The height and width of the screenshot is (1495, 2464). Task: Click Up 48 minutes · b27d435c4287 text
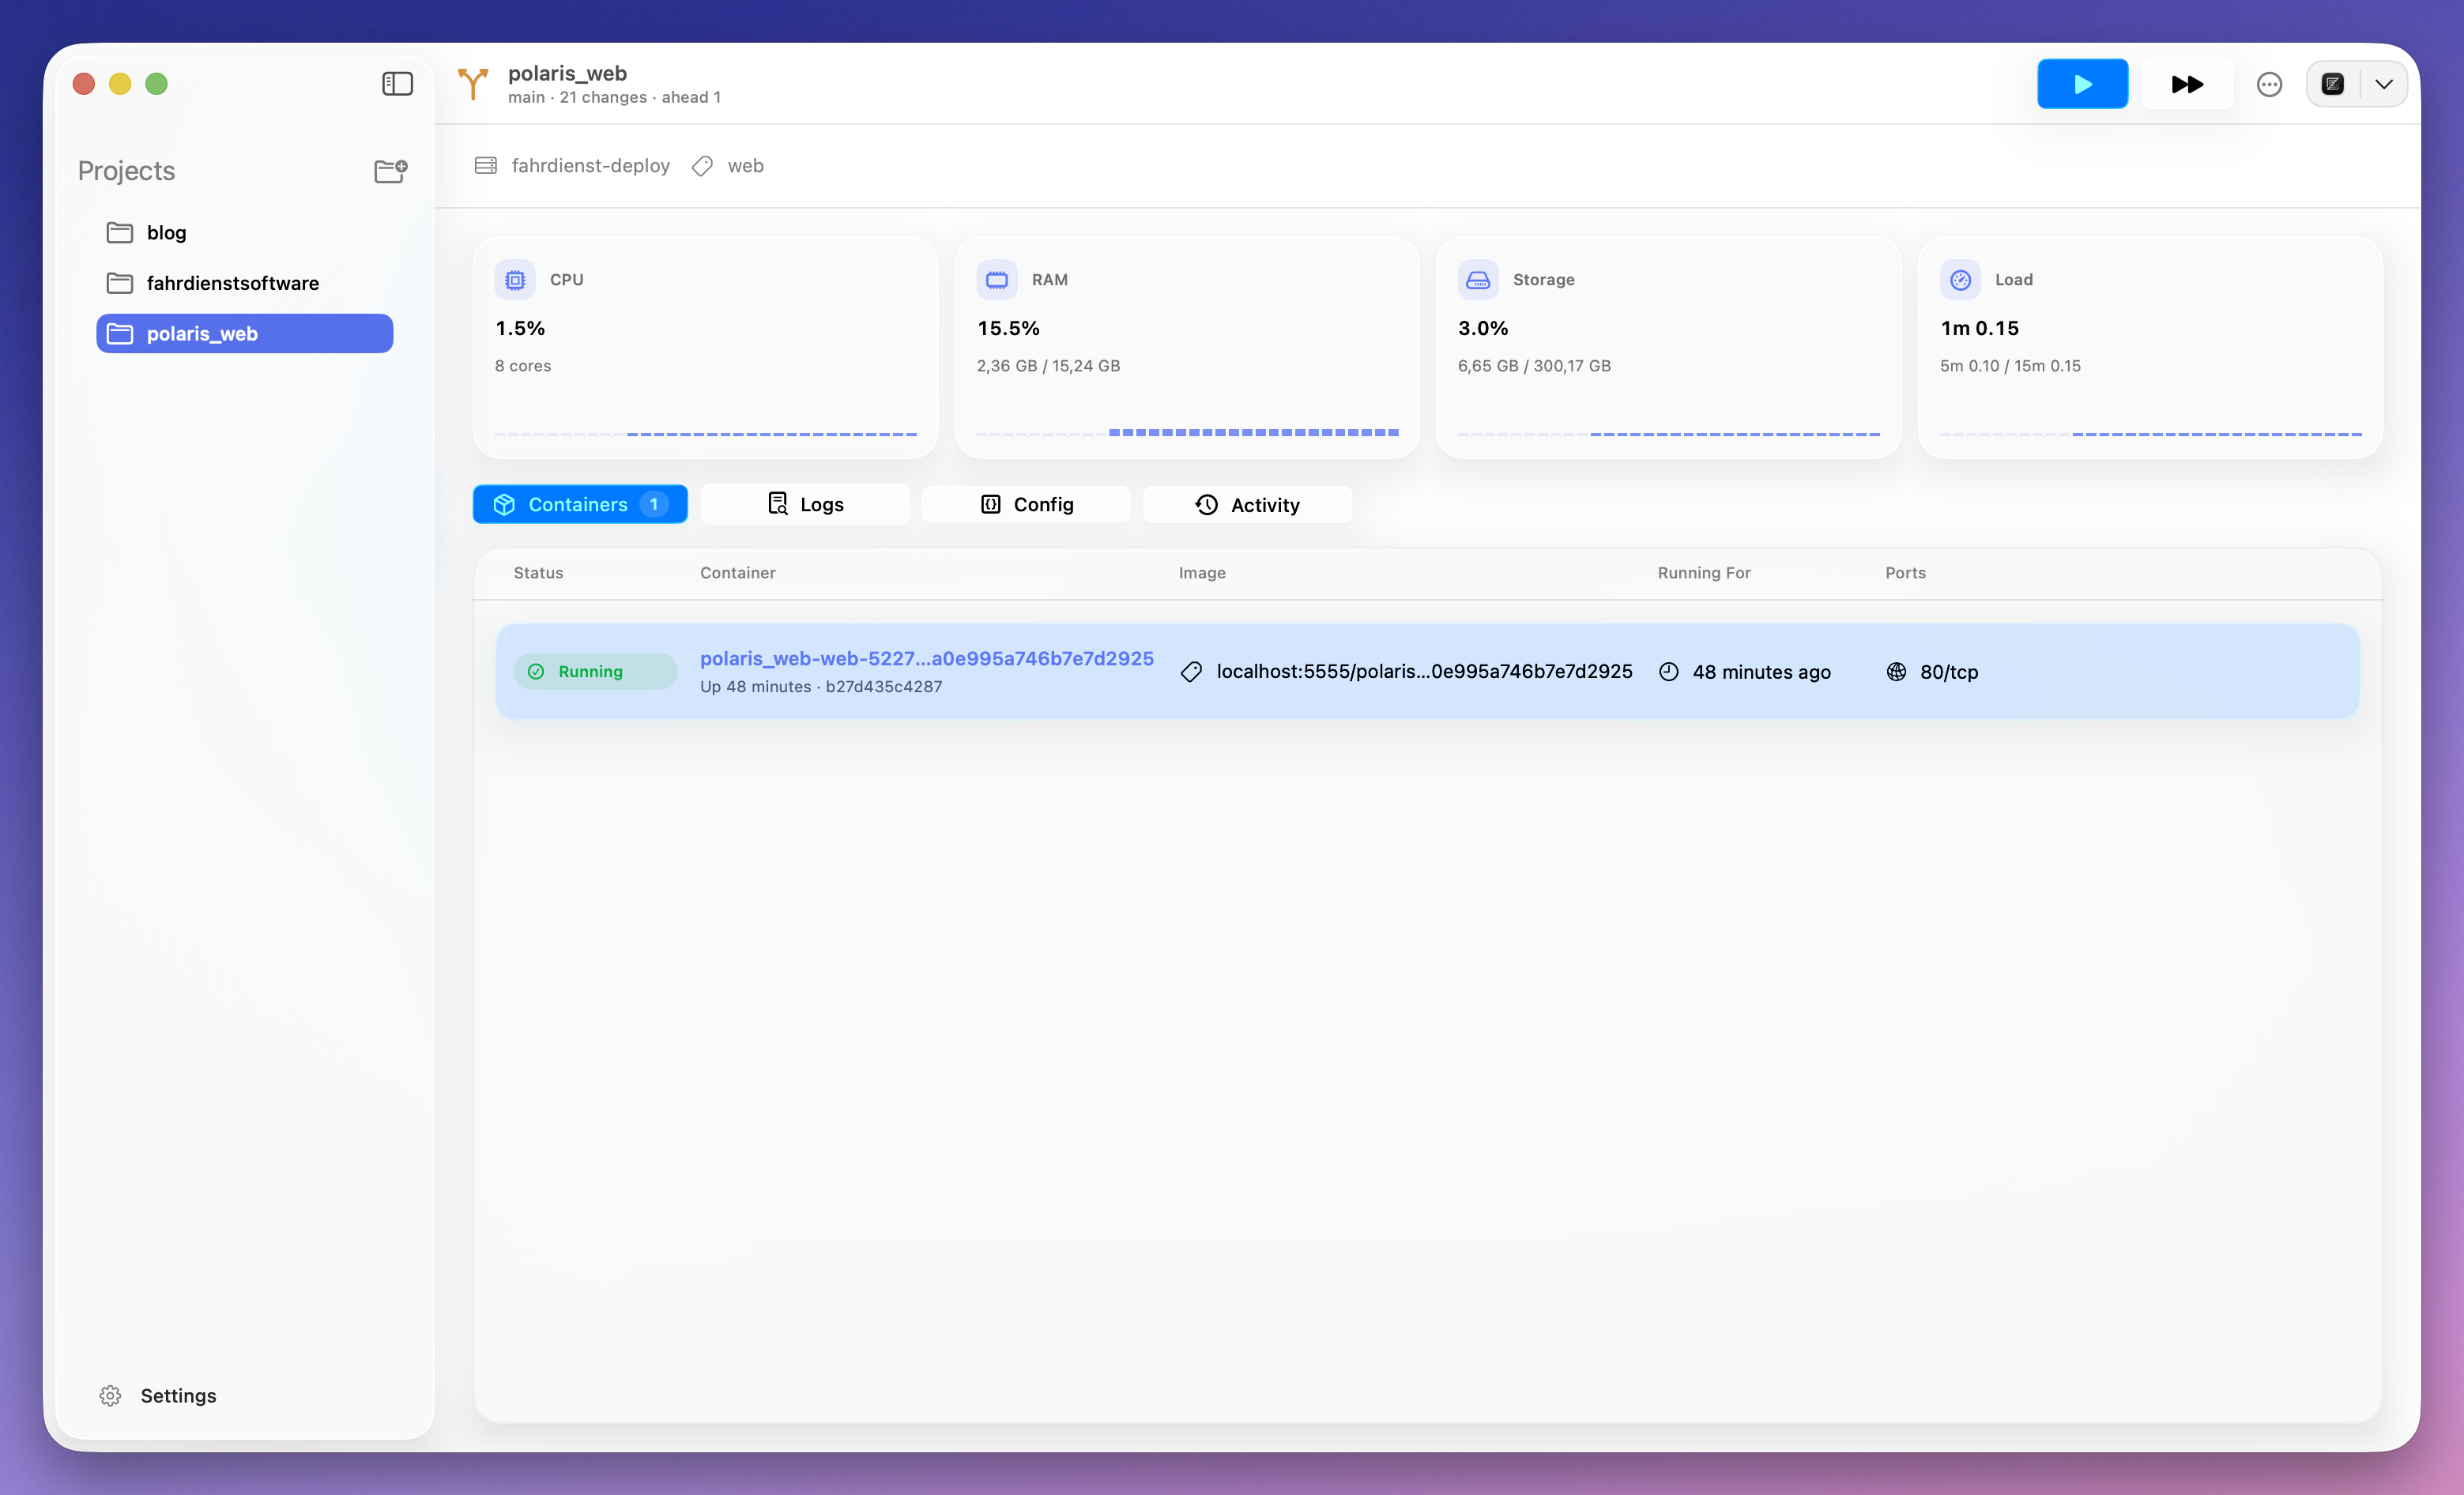click(821, 687)
